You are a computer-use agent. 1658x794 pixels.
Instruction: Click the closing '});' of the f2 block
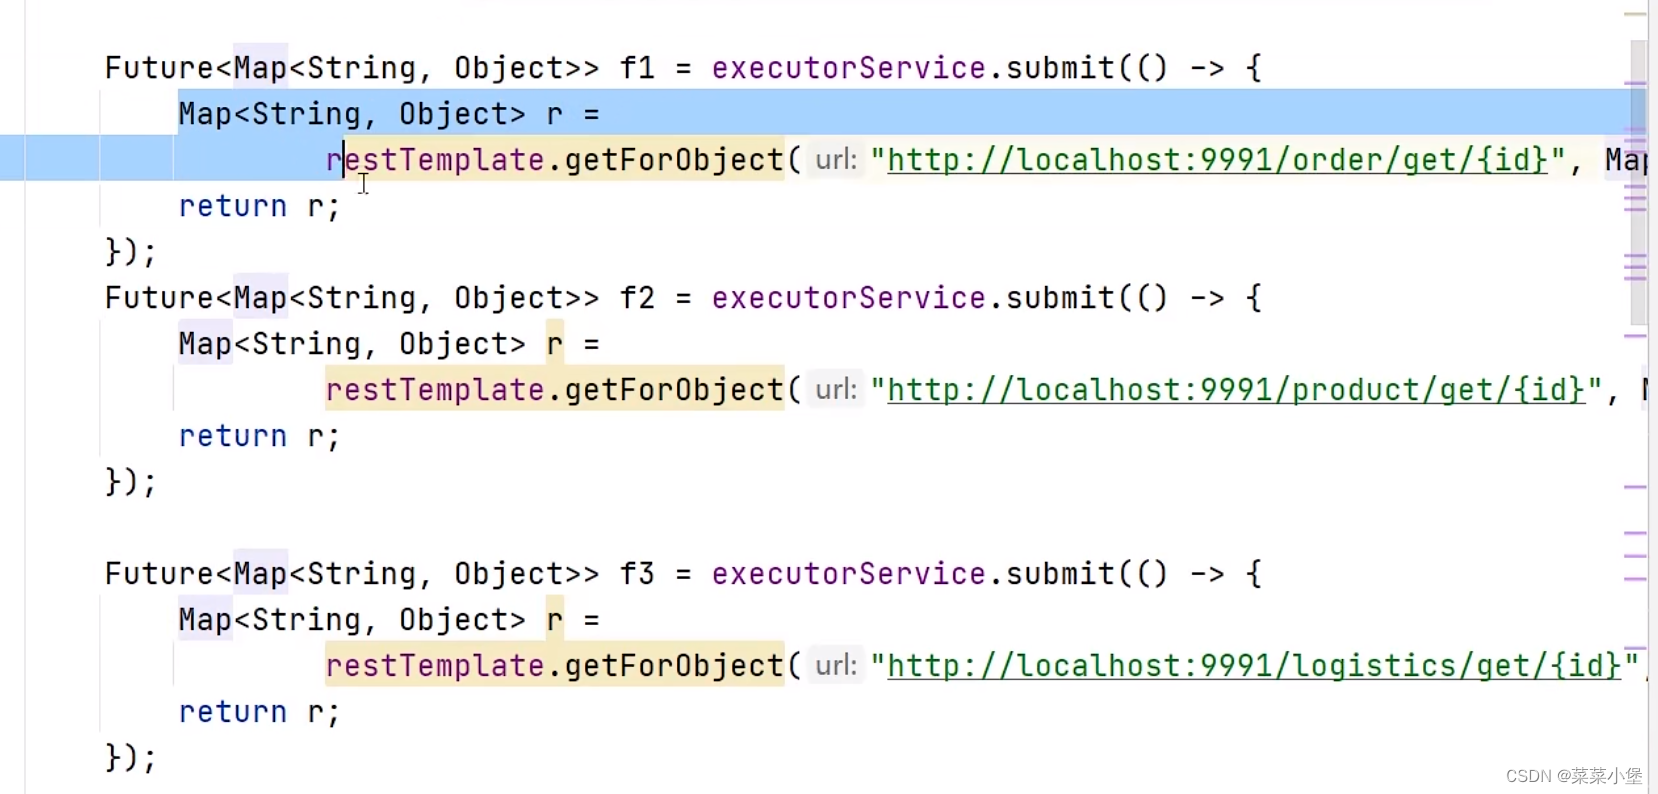[x=131, y=482]
